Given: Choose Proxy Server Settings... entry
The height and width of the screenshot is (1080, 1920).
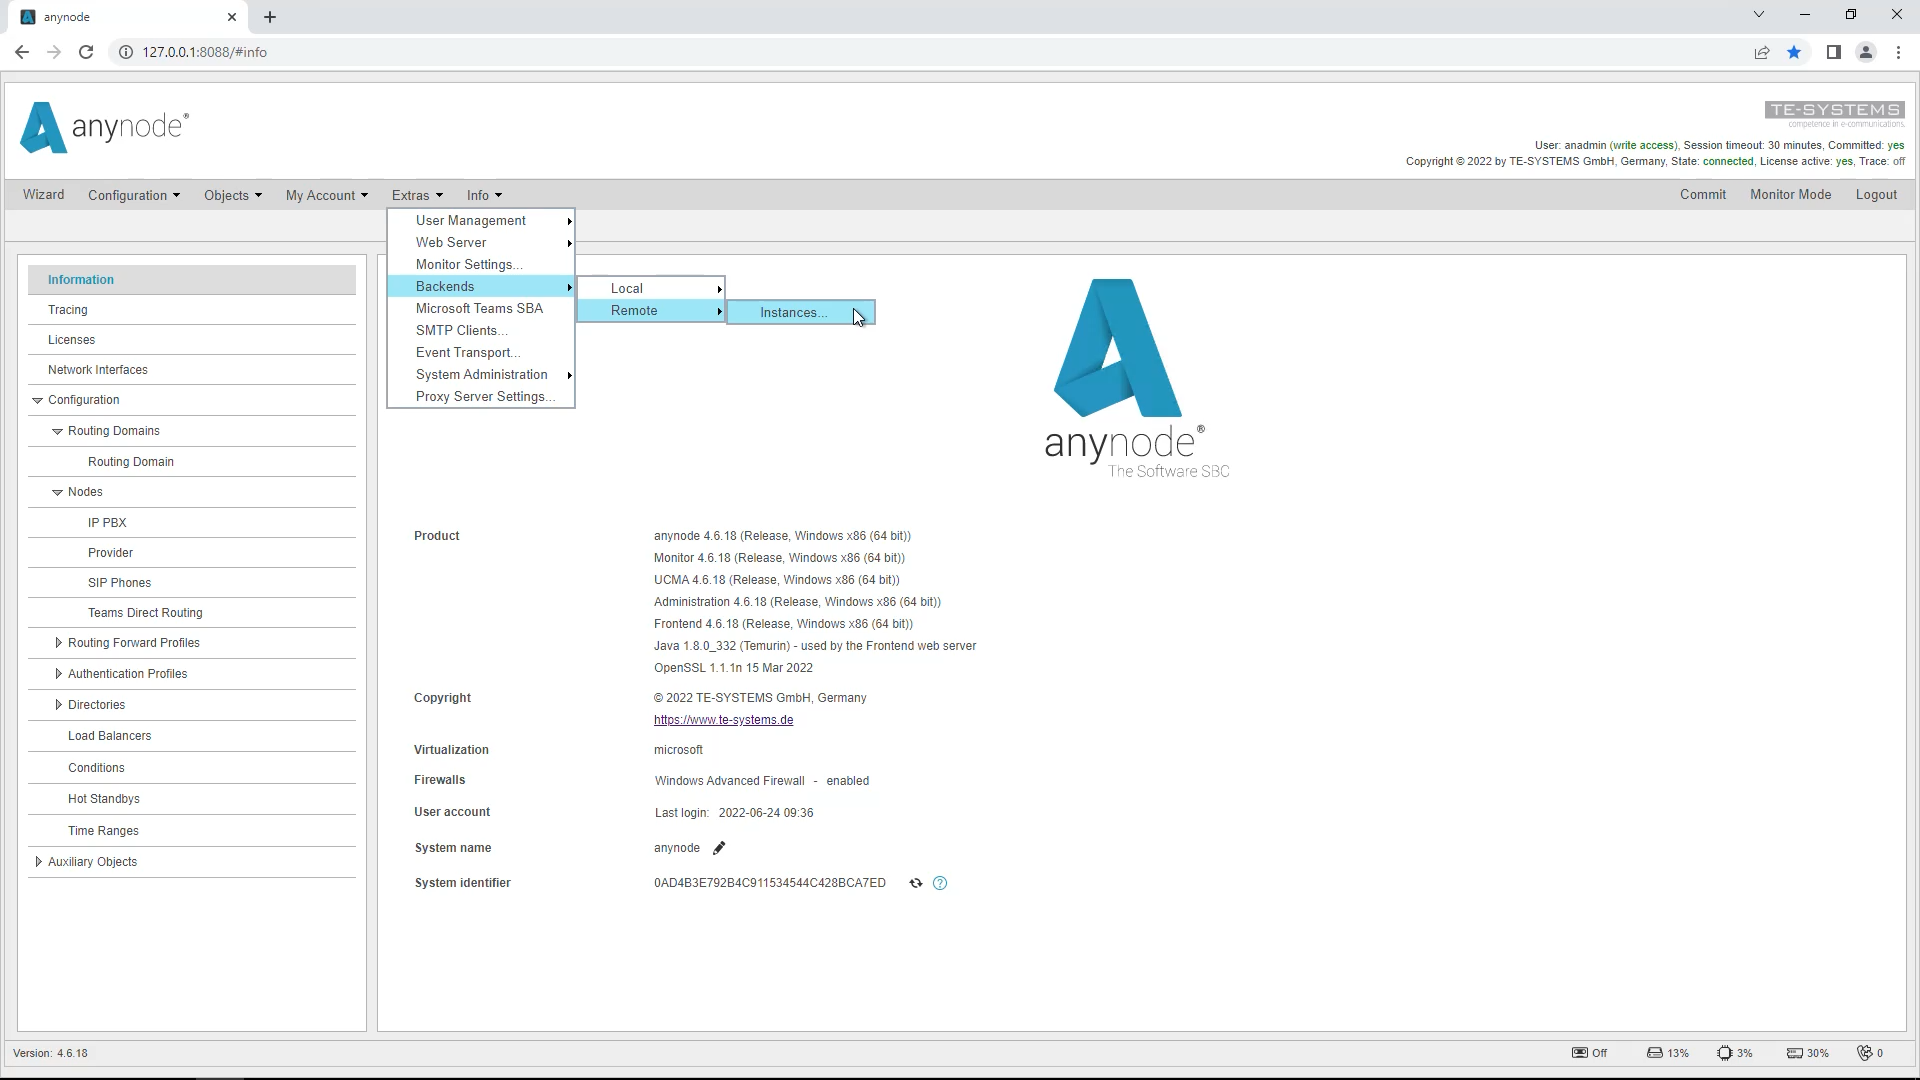Looking at the screenshot, I should pos(481,397).
